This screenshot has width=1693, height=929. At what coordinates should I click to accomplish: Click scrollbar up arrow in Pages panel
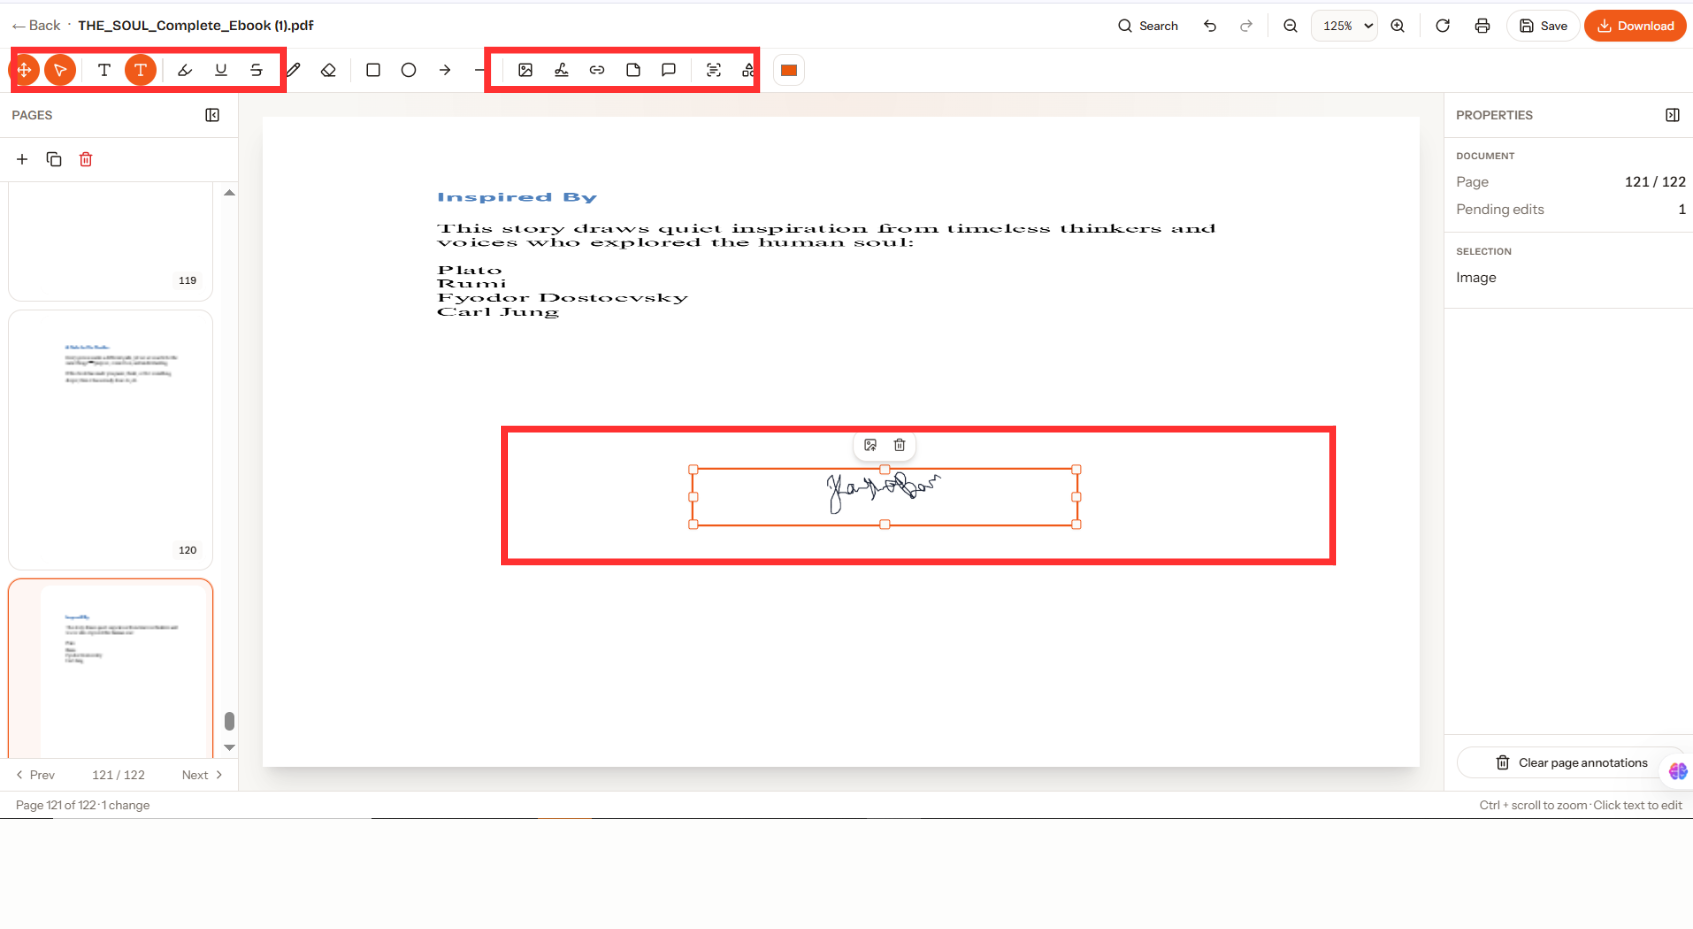[230, 193]
